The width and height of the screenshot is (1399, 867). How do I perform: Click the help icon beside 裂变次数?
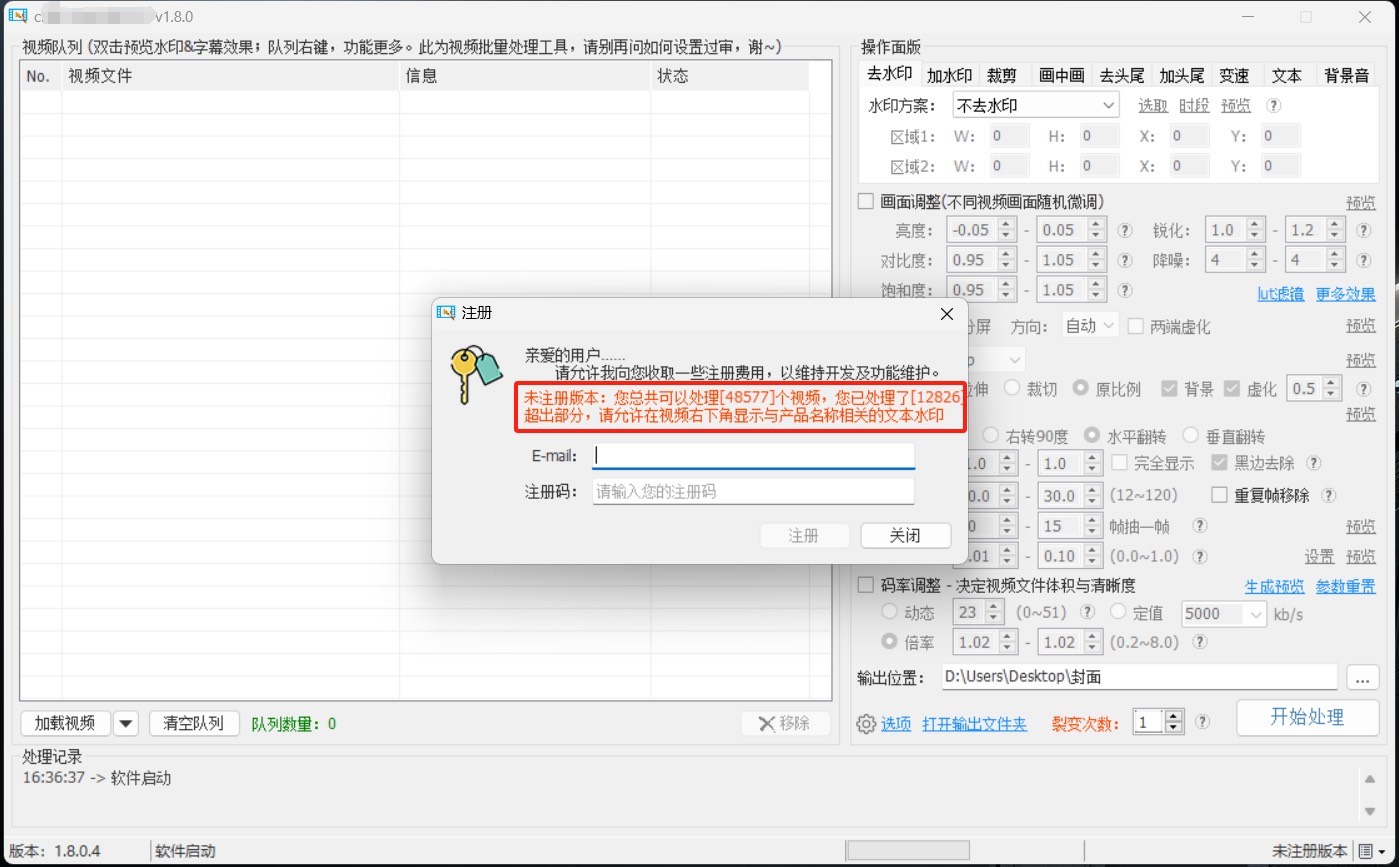1203,721
